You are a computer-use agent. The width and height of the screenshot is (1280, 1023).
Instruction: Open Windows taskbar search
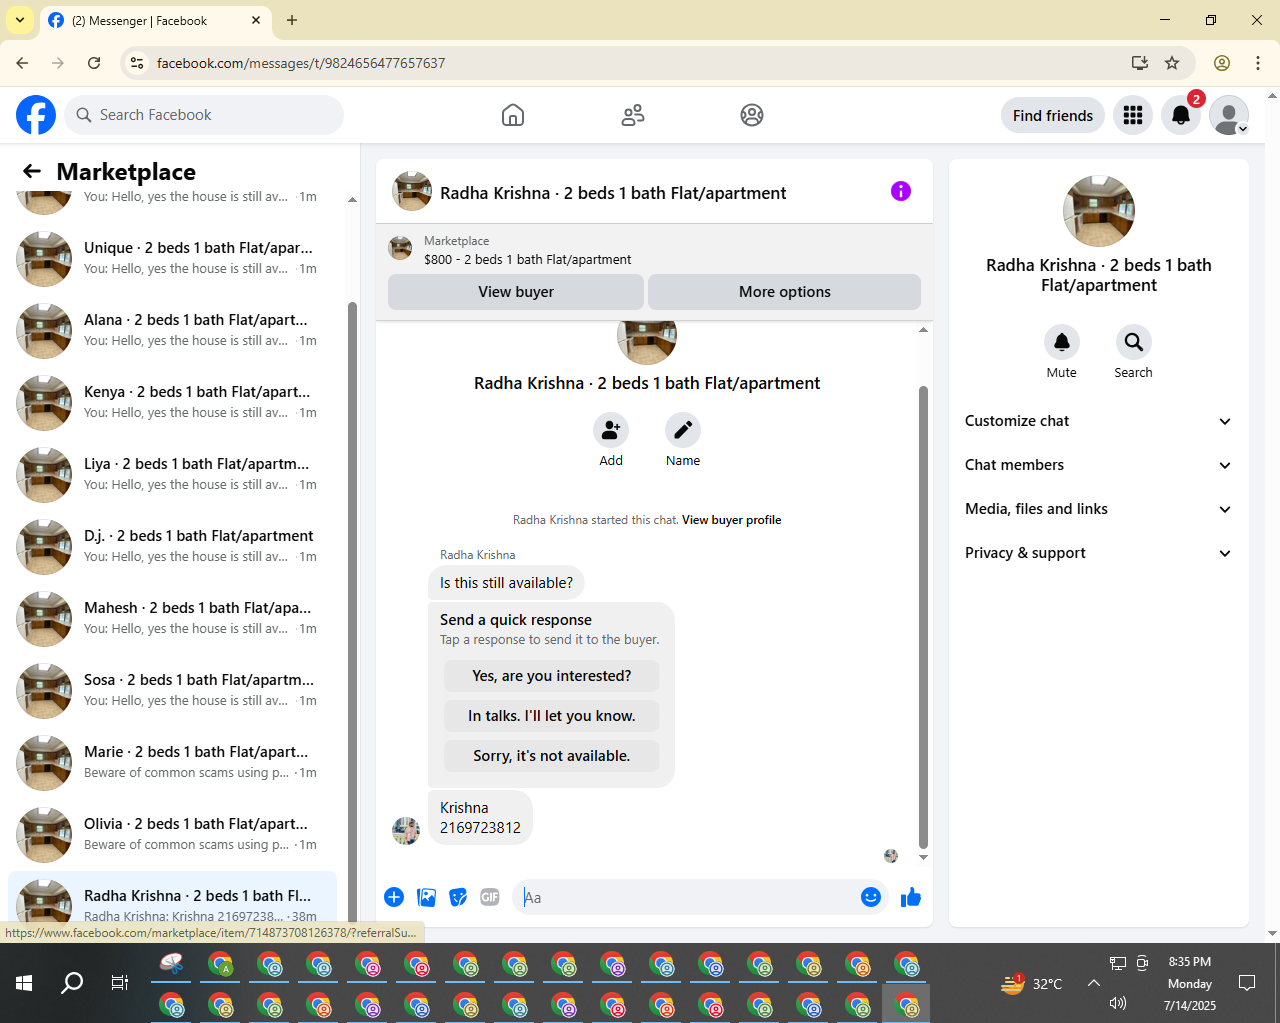72,983
